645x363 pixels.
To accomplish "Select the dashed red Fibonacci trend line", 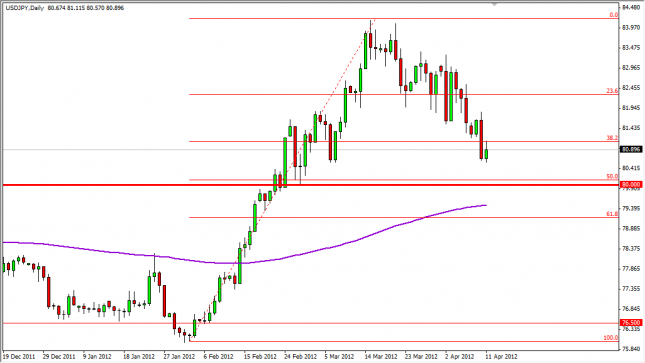I will (283, 180).
